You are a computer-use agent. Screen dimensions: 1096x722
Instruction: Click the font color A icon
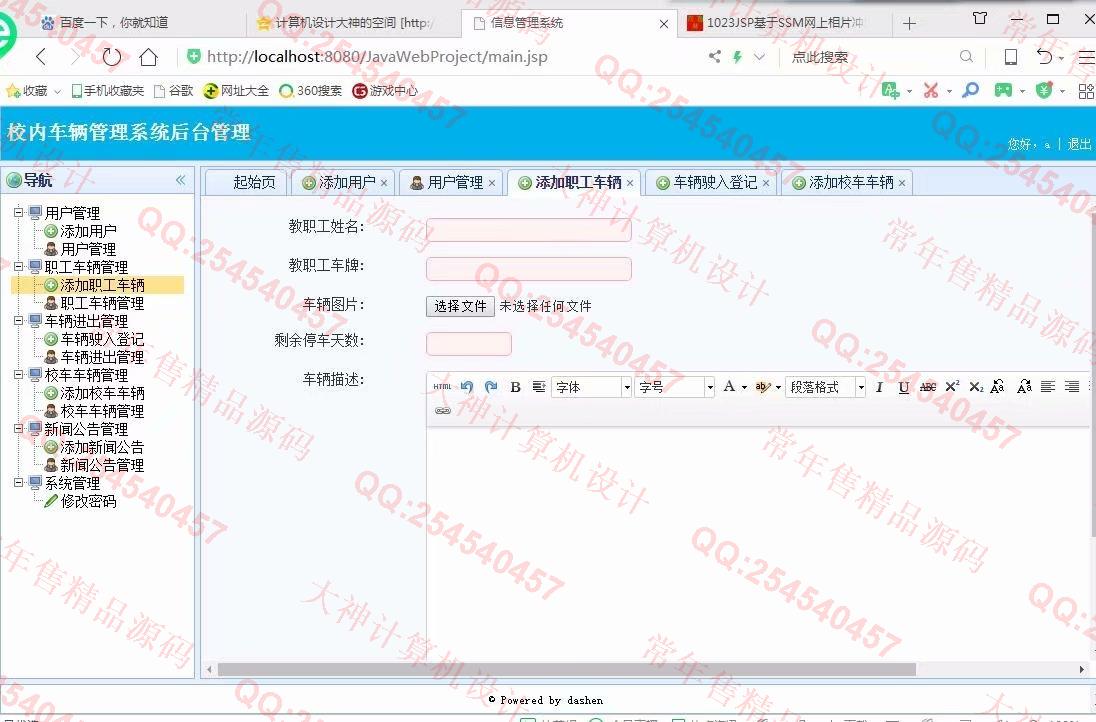729,387
